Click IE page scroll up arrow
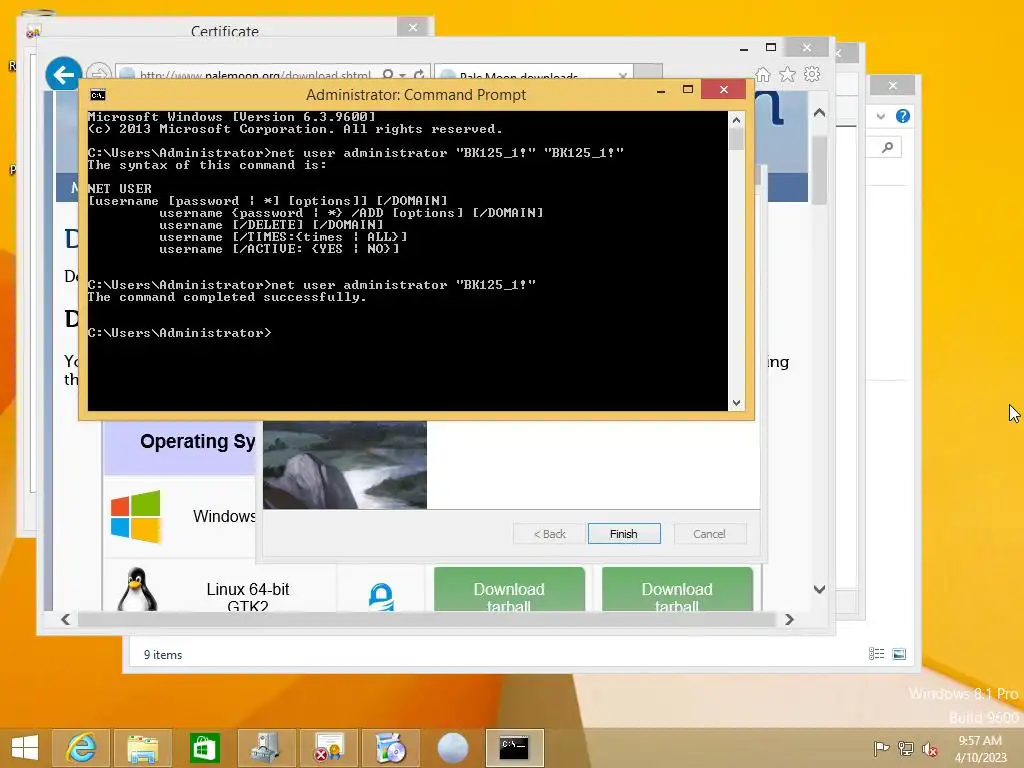This screenshot has width=1024, height=768. pyautogui.click(x=819, y=113)
